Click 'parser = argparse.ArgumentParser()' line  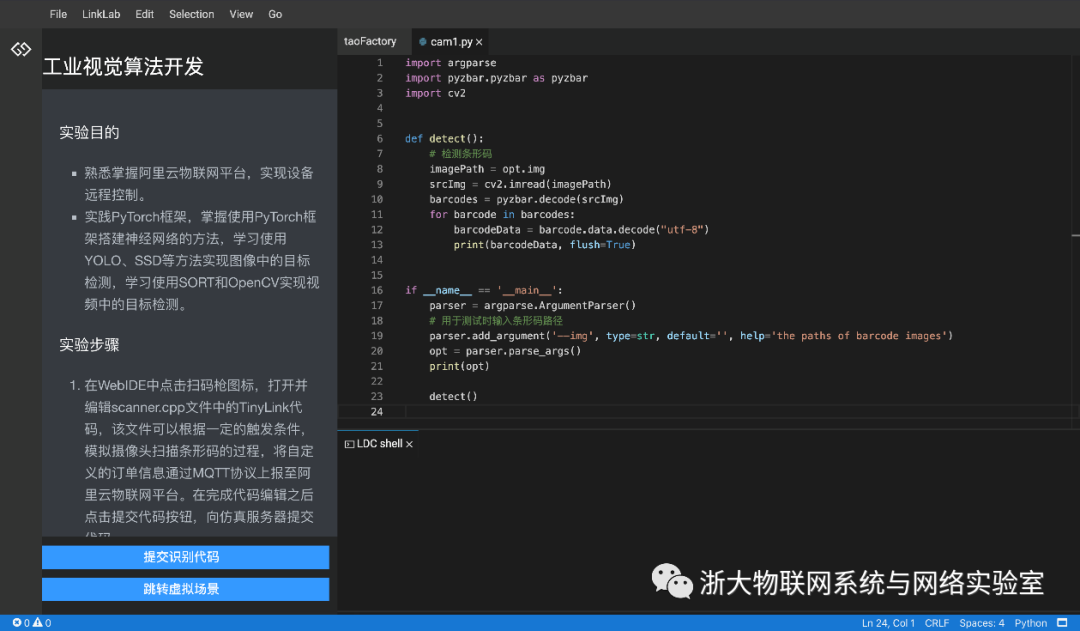[x=532, y=305]
